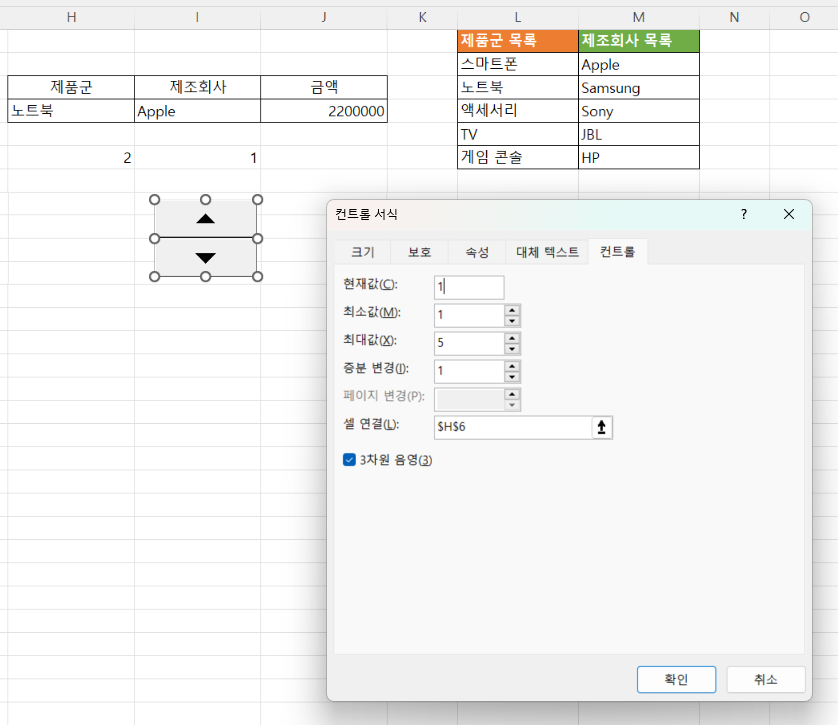Switch to the 크기 tab

(363, 252)
